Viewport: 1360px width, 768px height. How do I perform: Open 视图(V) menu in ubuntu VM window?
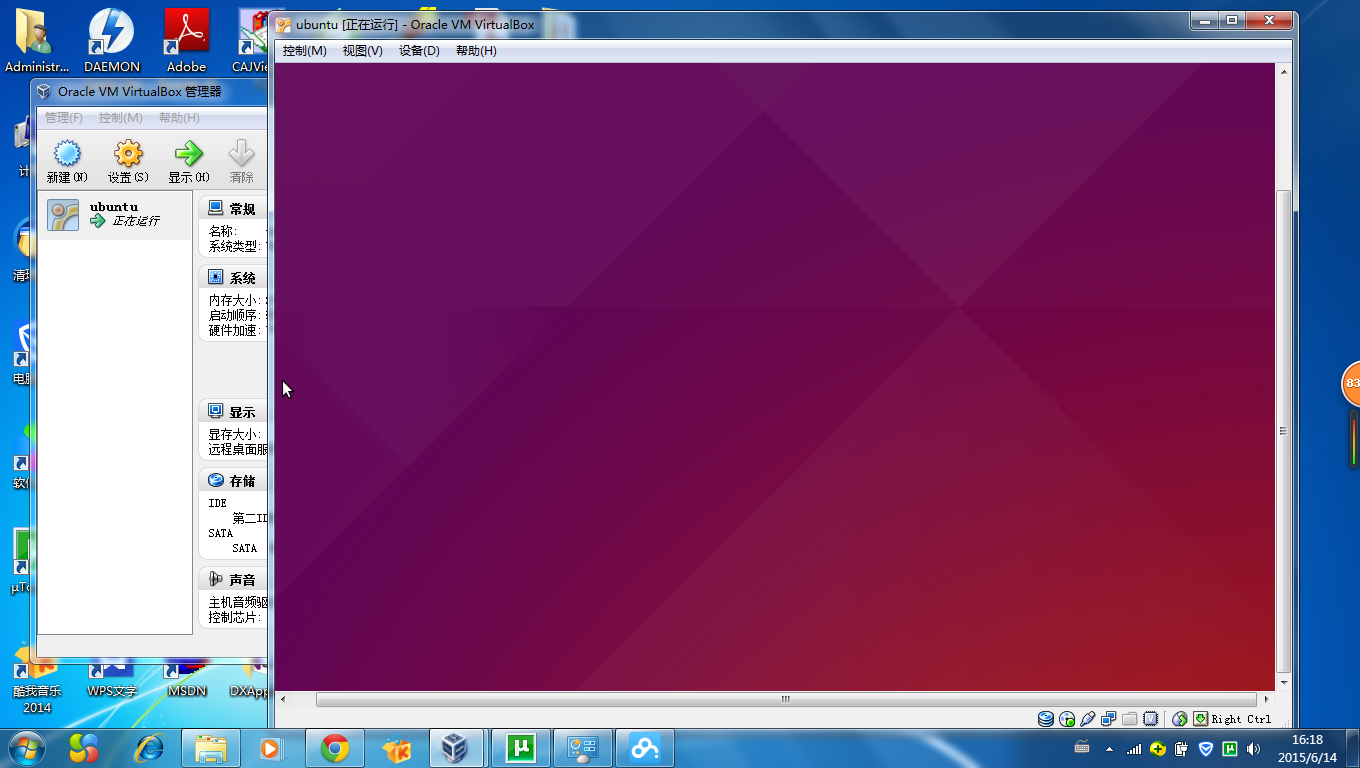[362, 51]
